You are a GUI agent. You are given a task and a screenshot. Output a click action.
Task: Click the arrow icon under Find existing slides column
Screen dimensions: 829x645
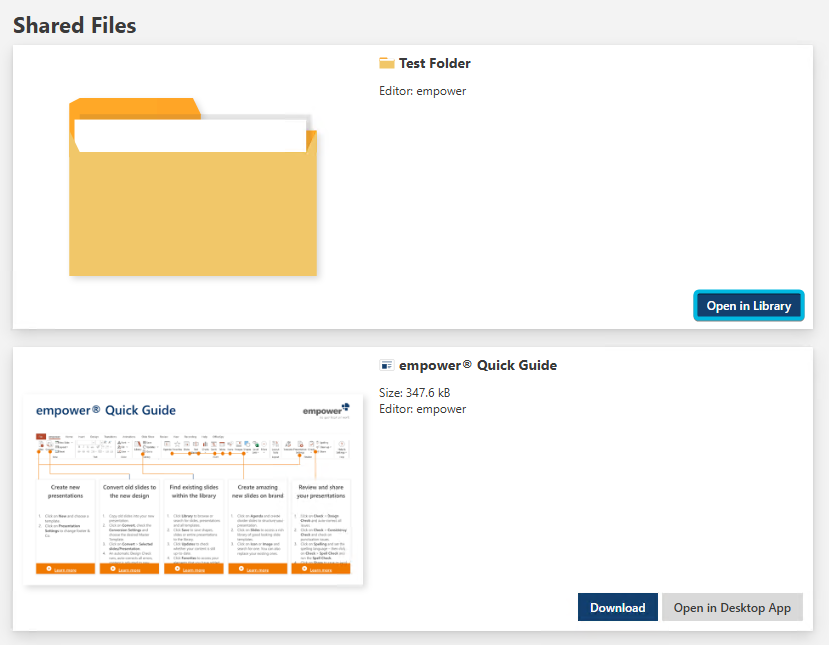177,569
